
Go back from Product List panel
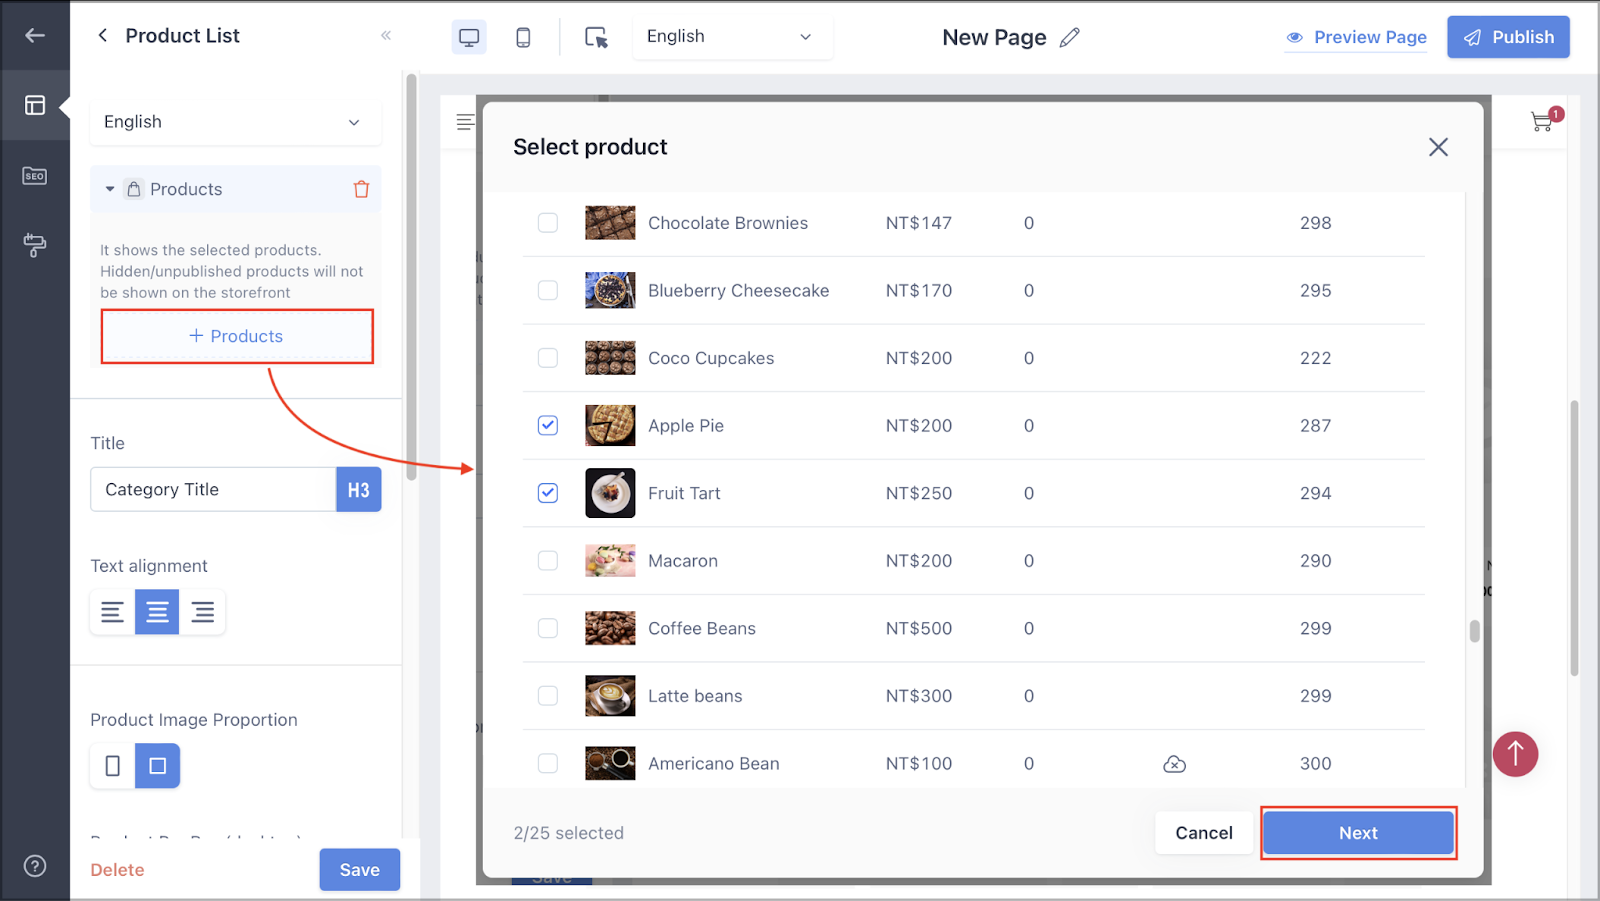click(x=102, y=36)
